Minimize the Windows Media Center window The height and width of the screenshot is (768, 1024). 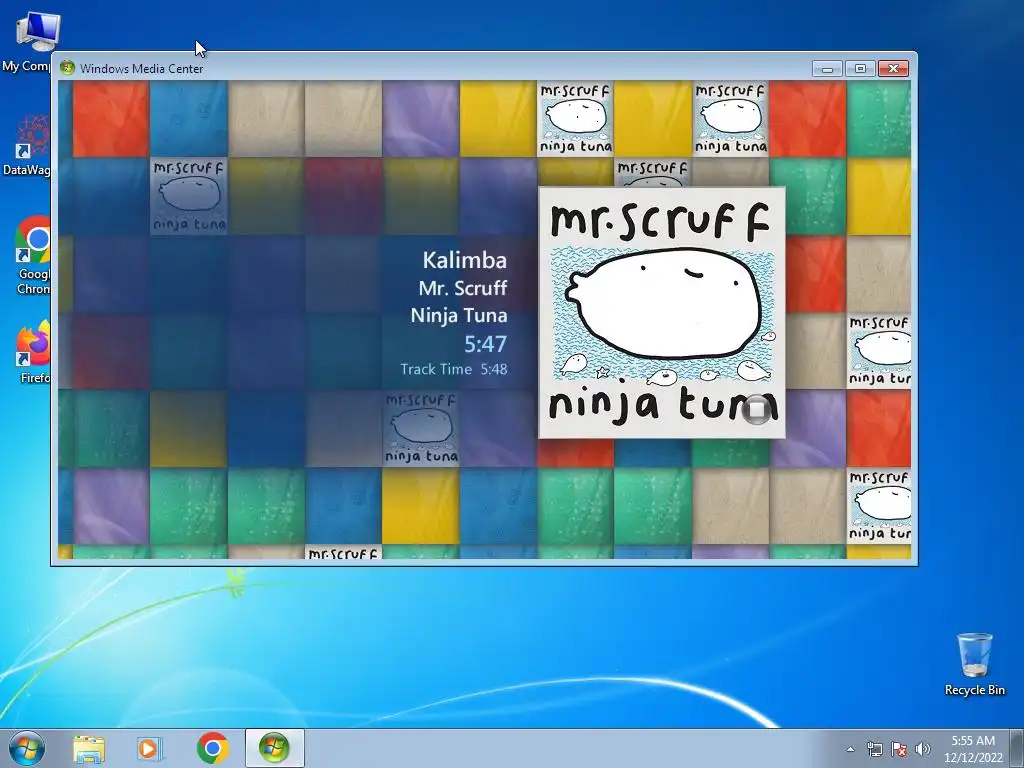point(827,69)
